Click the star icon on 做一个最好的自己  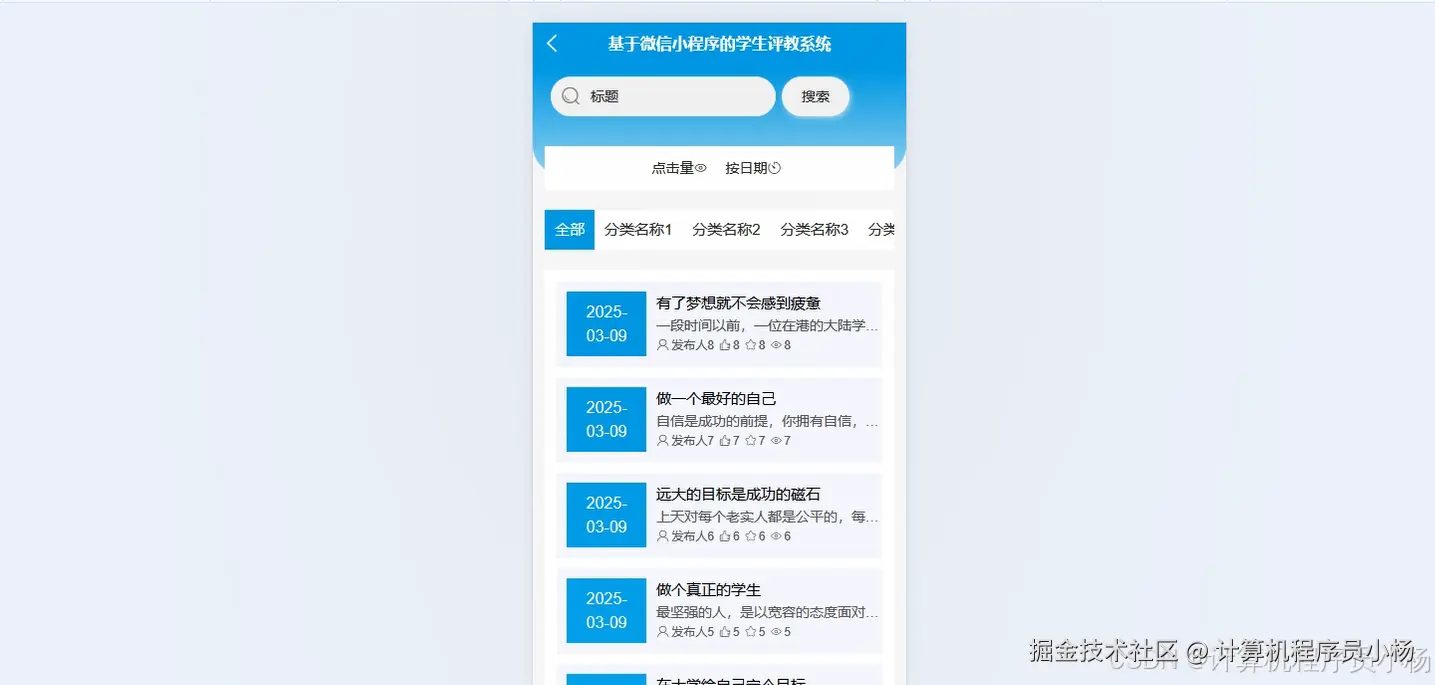751,440
